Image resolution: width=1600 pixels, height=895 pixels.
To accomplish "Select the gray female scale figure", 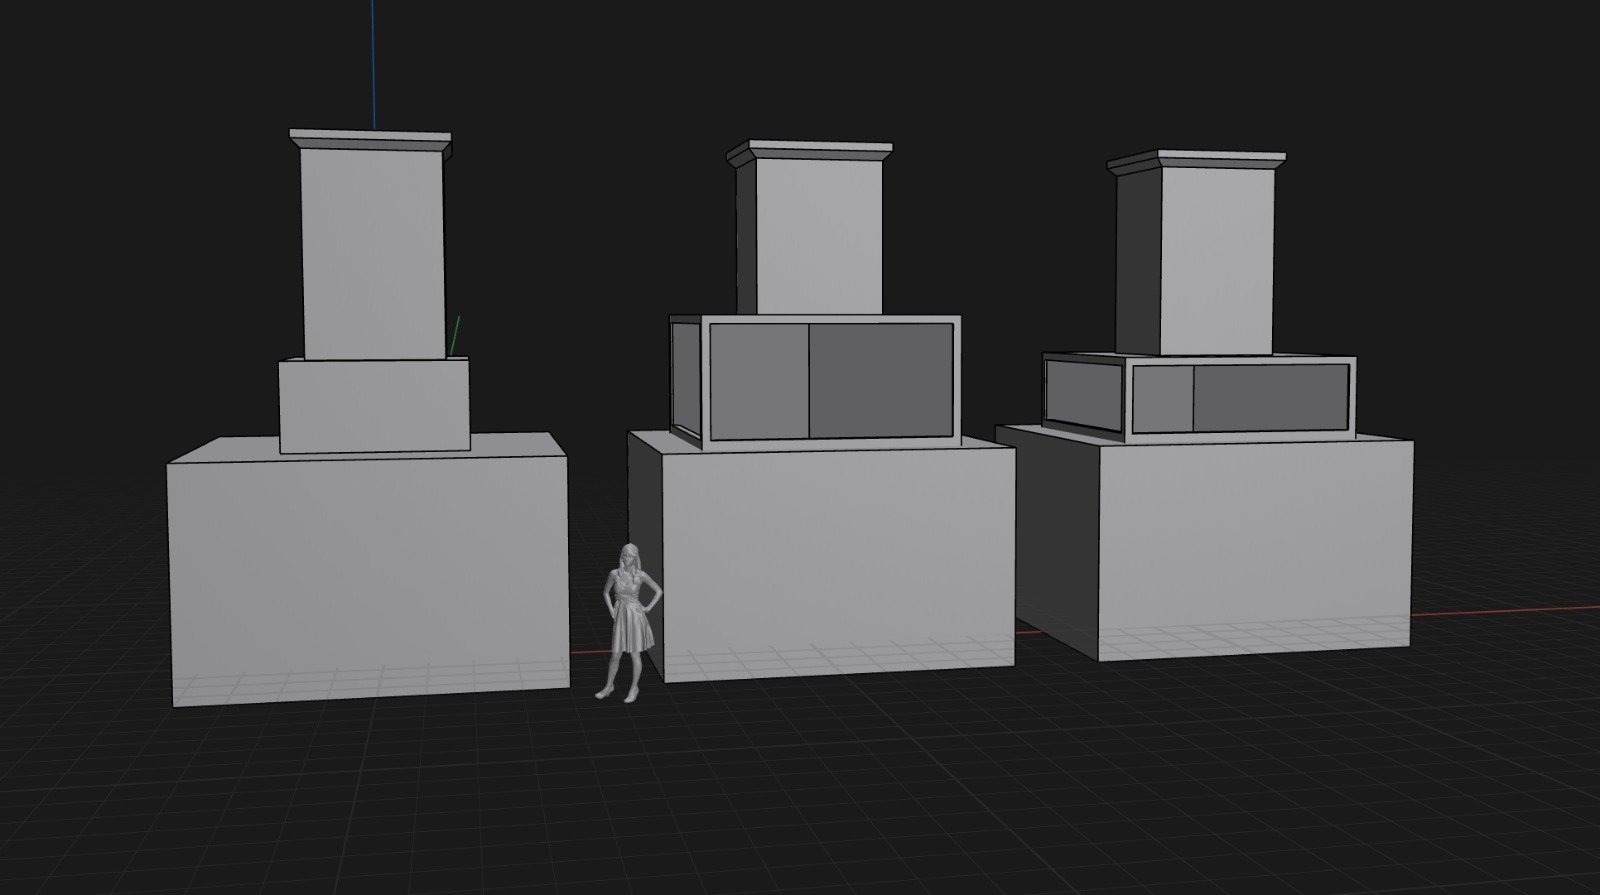I will click(629, 621).
